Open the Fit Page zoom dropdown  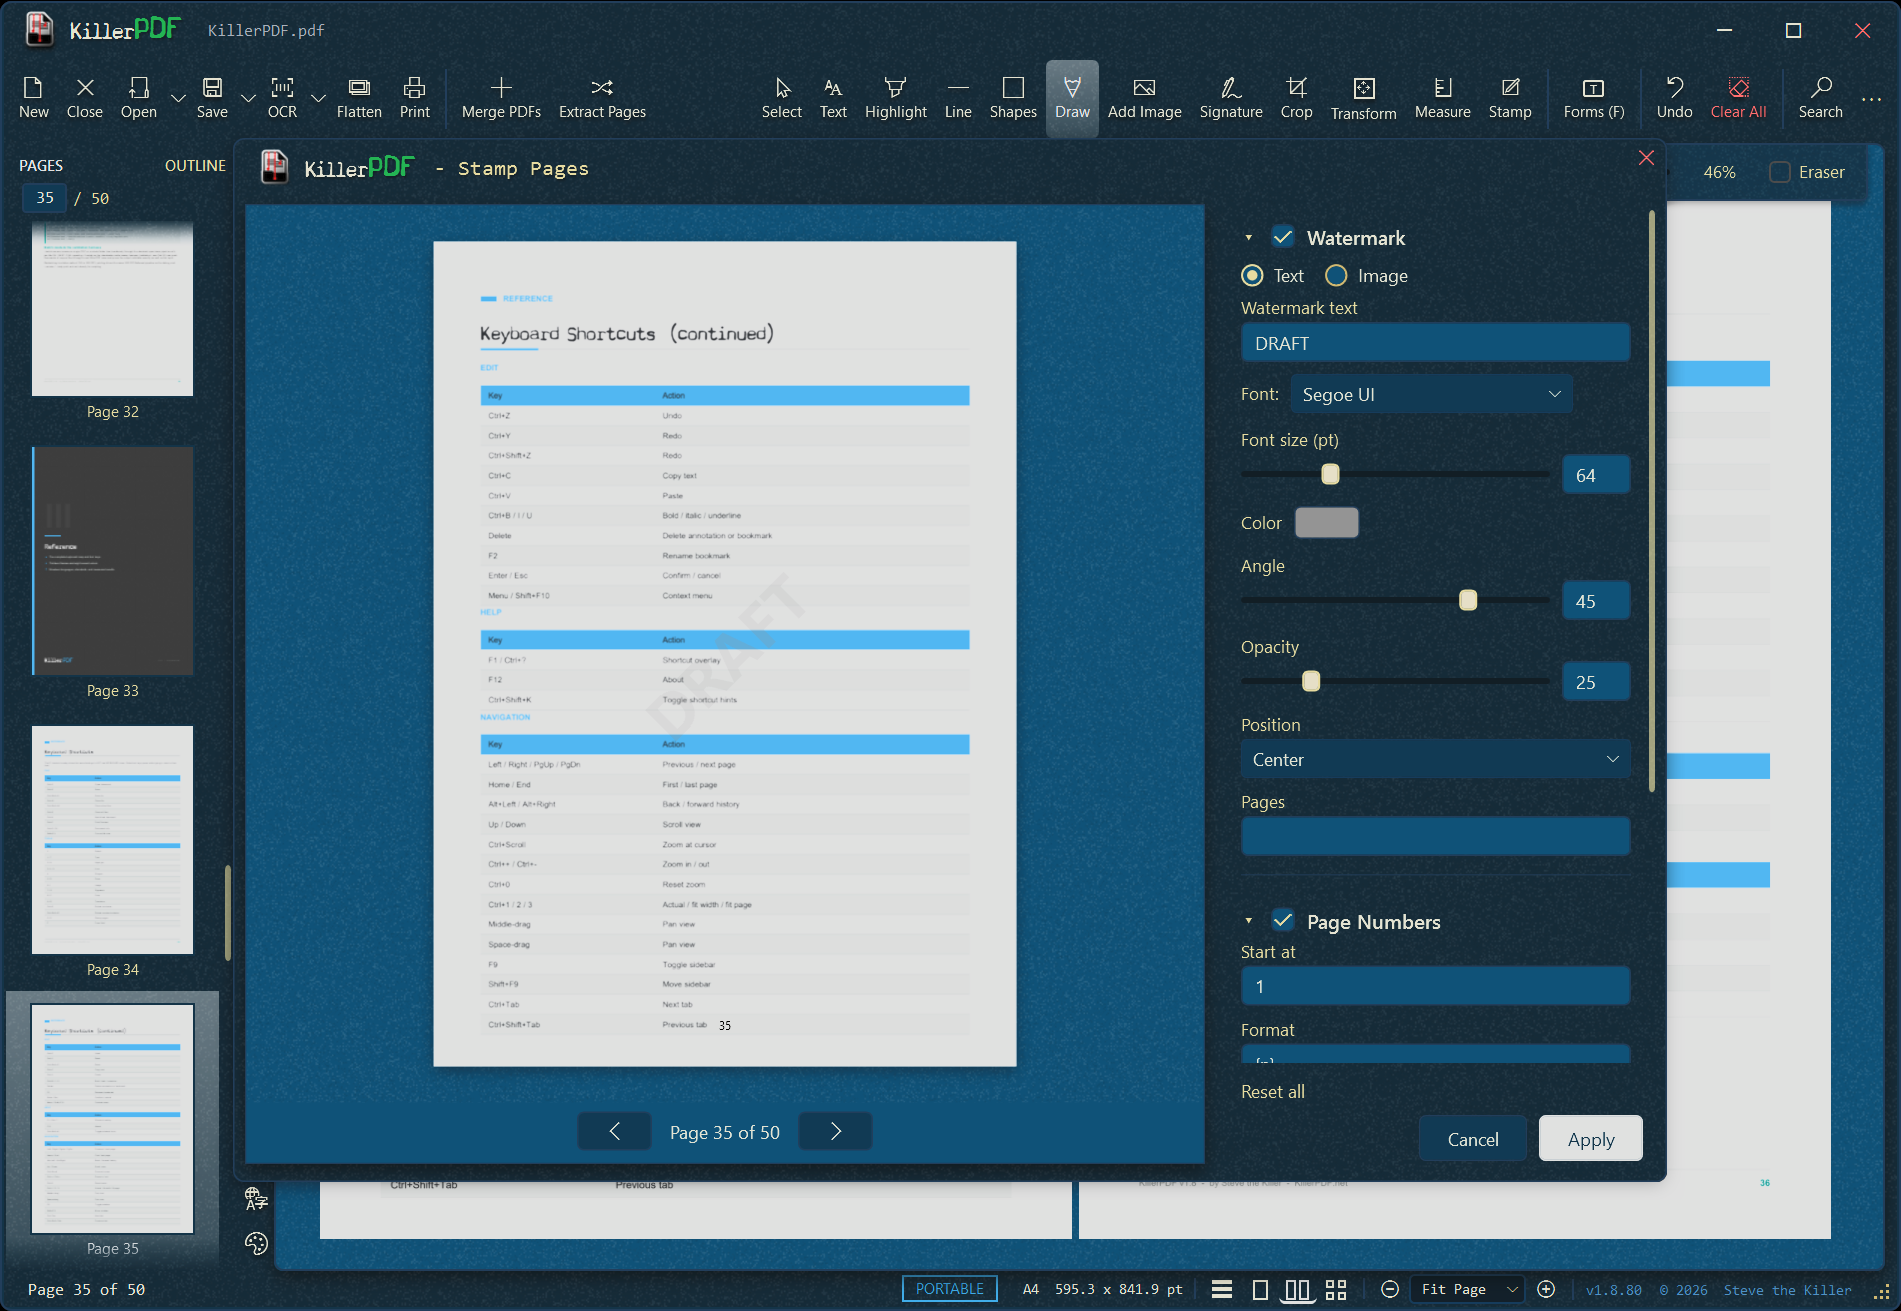[x=1468, y=1289]
